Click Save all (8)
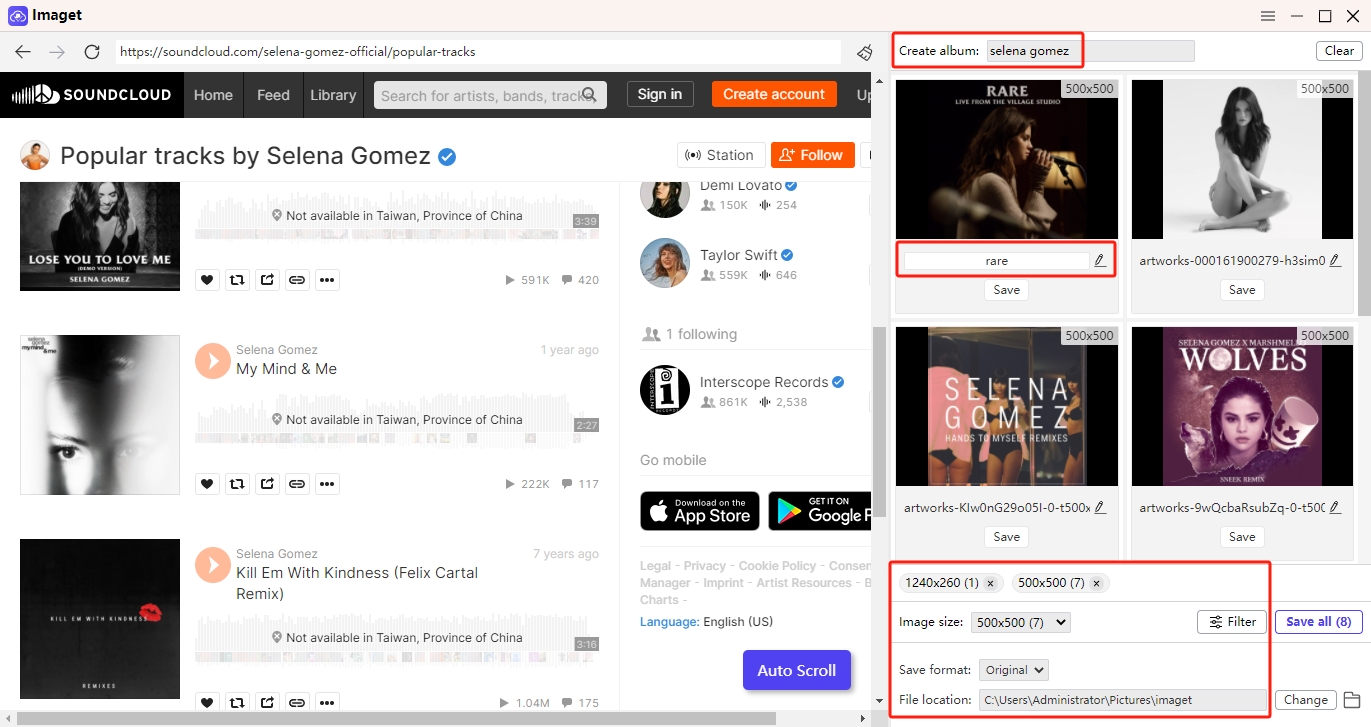Viewport: 1371px width, 727px height. point(1318,622)
